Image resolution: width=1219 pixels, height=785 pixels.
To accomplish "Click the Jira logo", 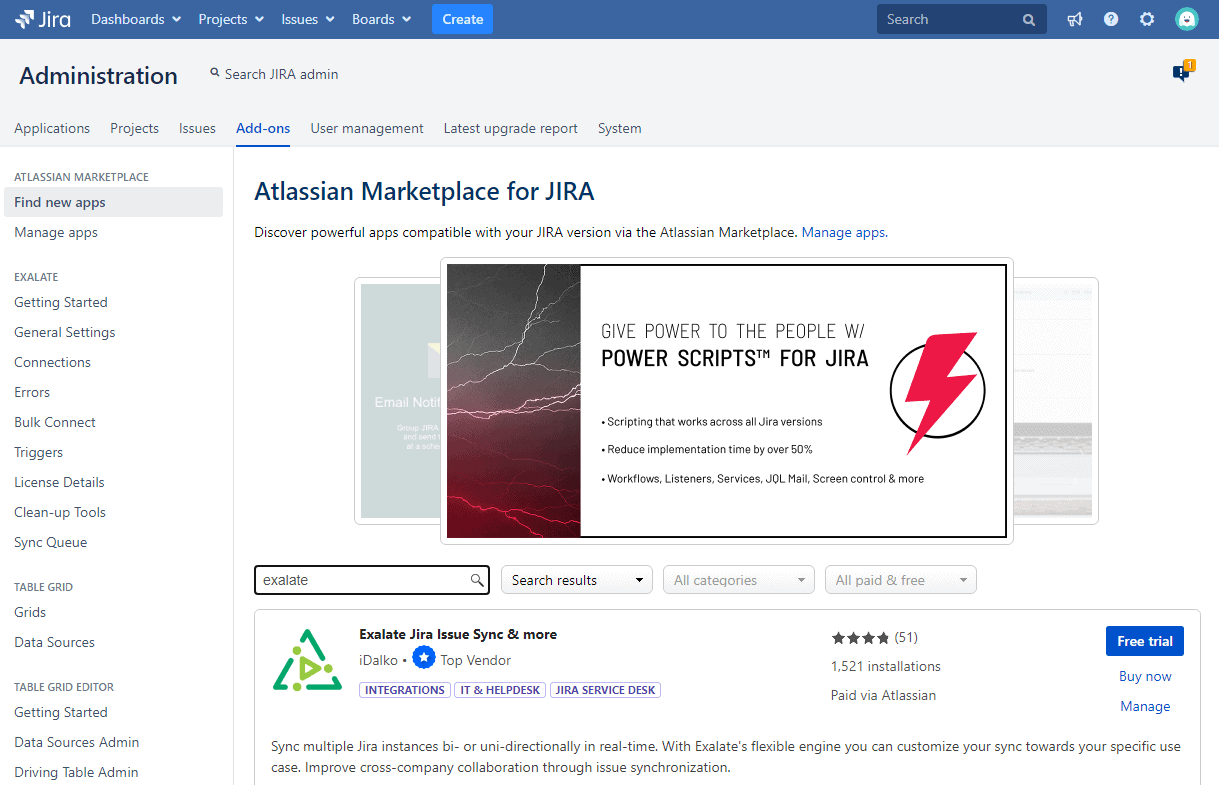I will pos(43,19).
